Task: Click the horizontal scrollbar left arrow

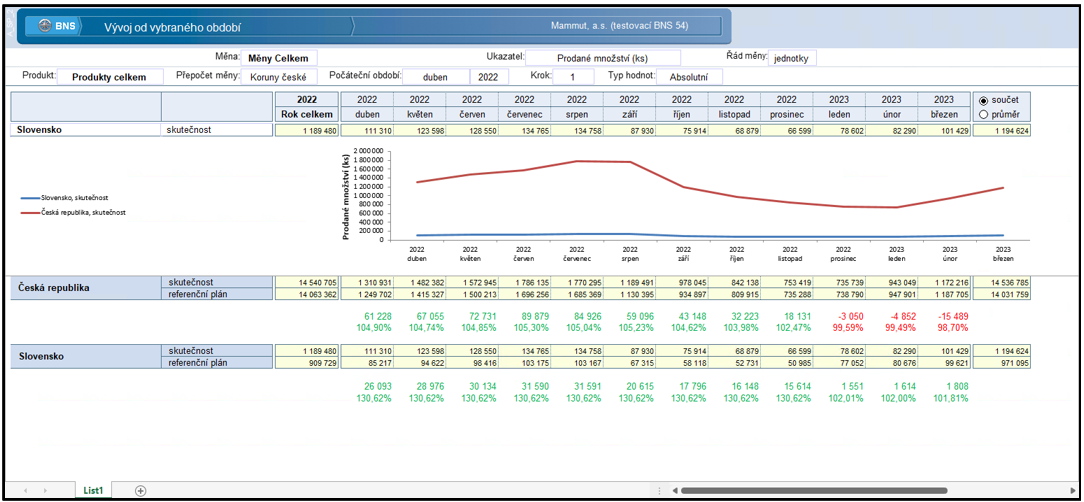Action: coord(675,490)
